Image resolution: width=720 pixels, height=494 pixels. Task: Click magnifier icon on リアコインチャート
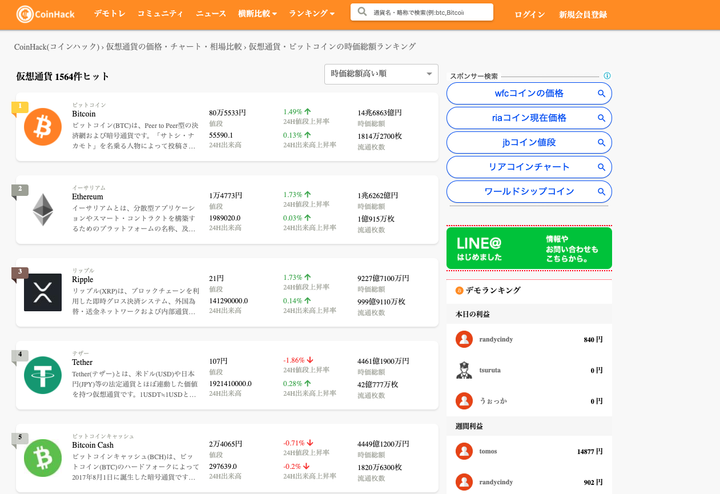coord(601,167)
